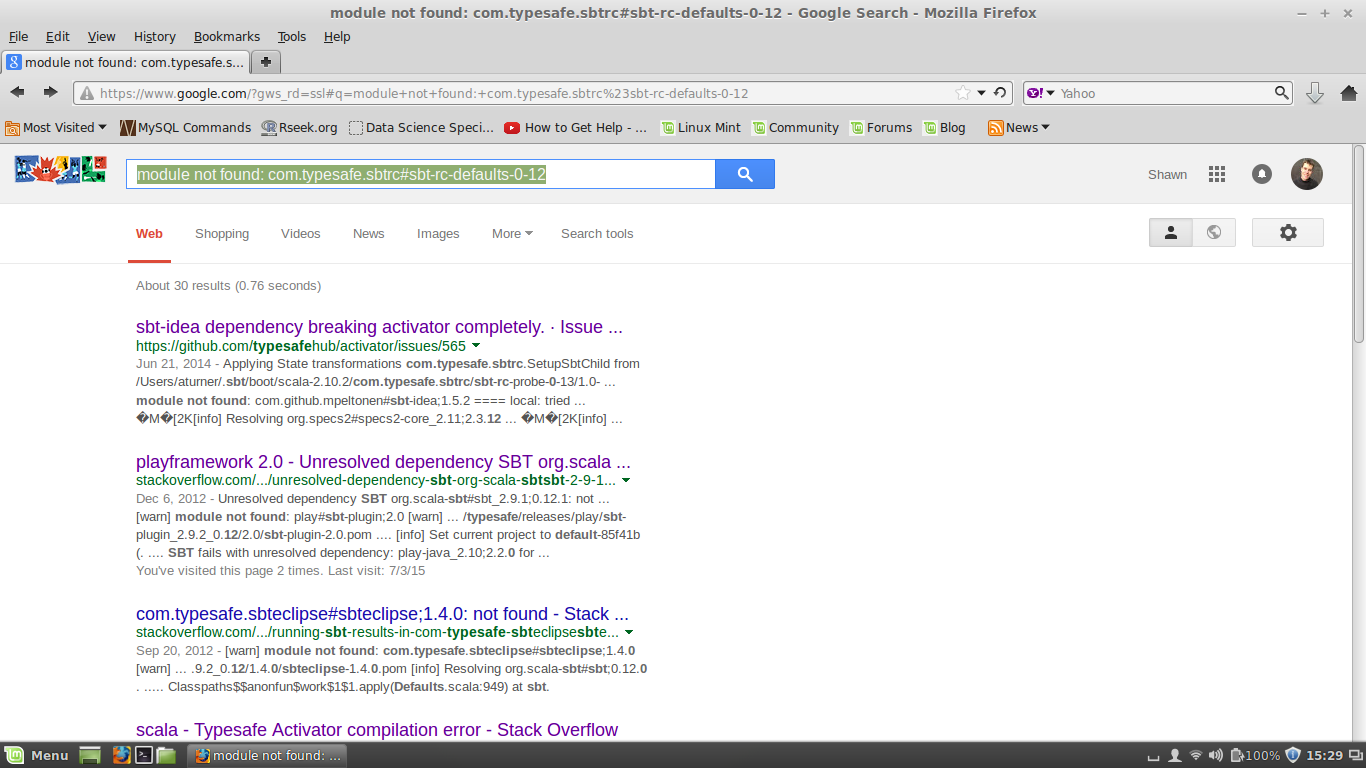Click the browser Back arrow button
This screenshot has width=1366, height=768.
point(17,93)
